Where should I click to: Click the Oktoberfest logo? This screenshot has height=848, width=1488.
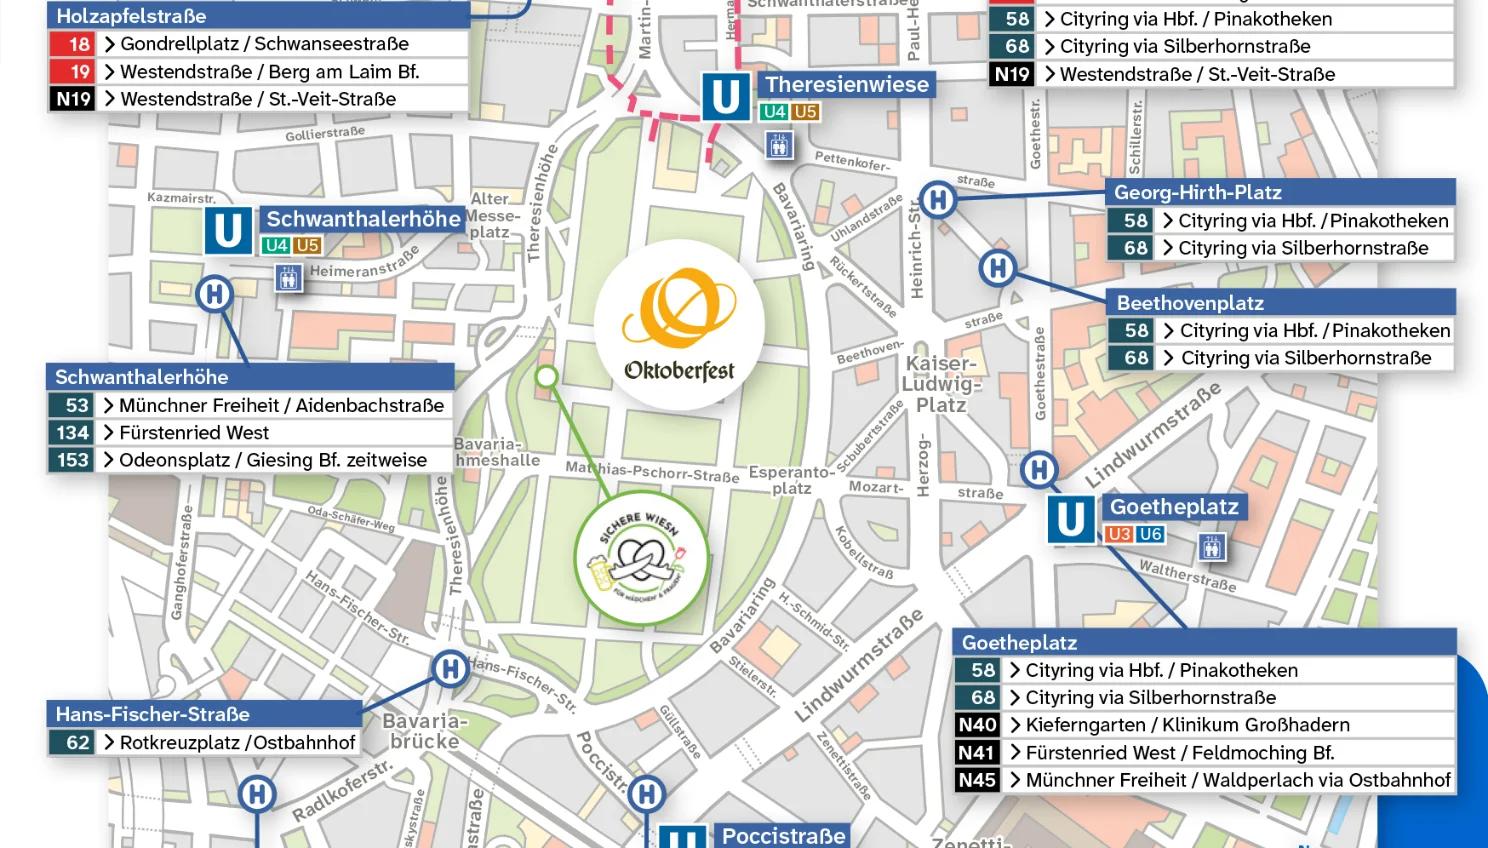tap(680, 324)
